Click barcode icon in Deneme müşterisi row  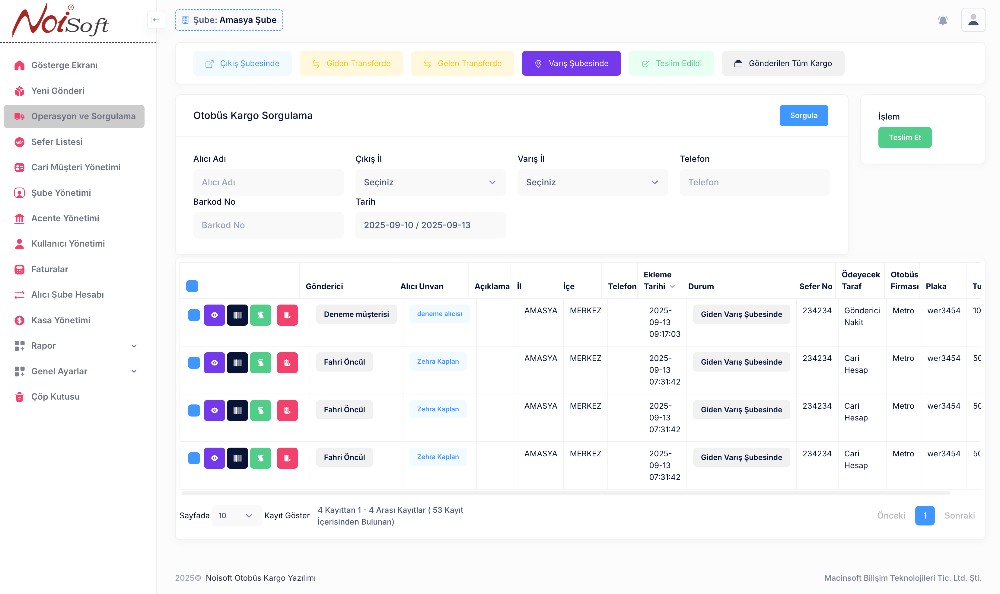point(238,315)
